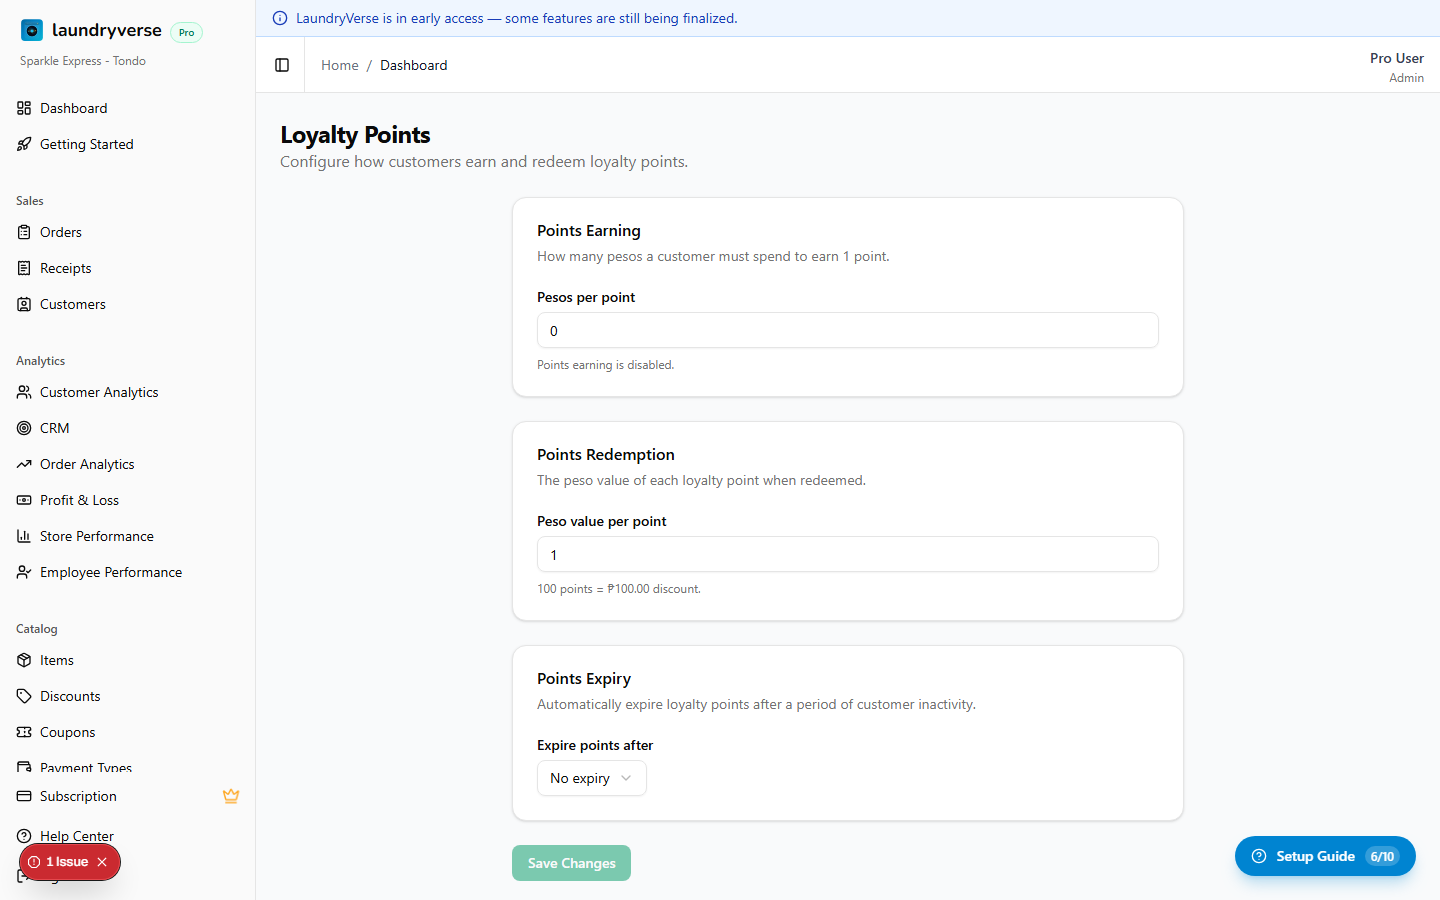The width and height of the screenshot is (1440, 900).
Task: Click the info icon in early access banner
Action: 280,18
